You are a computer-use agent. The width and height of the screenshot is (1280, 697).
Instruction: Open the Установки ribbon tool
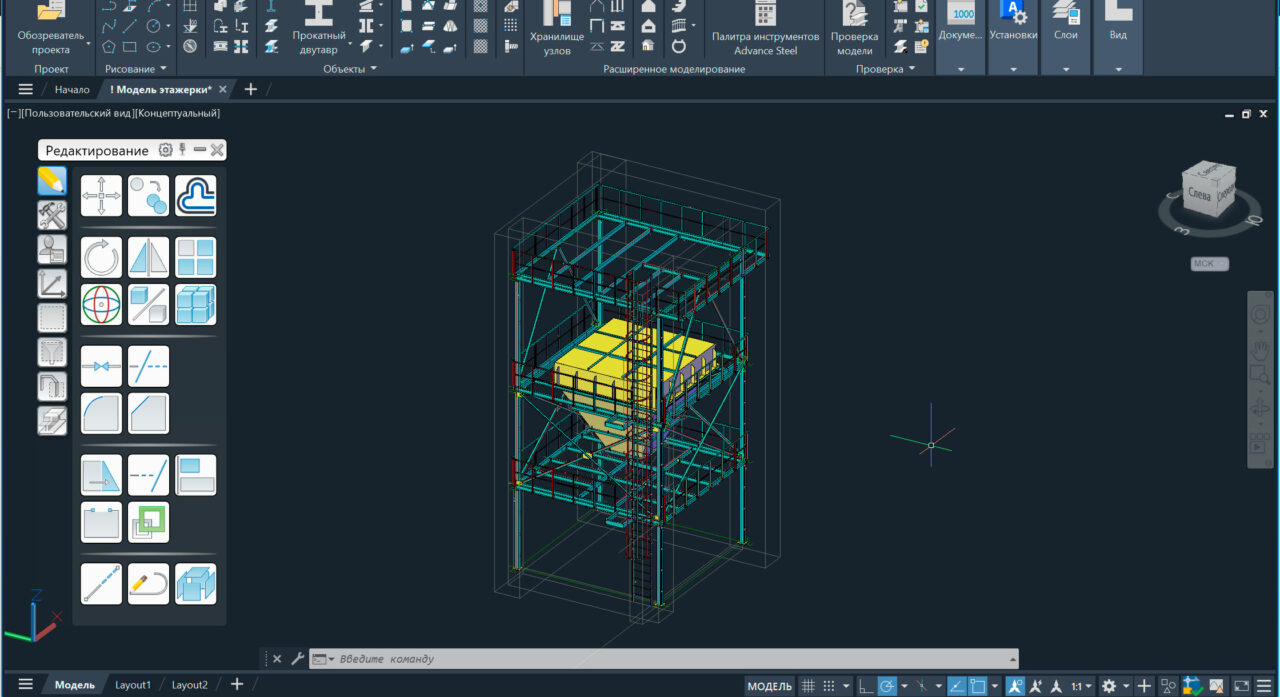click(1013, 28)
